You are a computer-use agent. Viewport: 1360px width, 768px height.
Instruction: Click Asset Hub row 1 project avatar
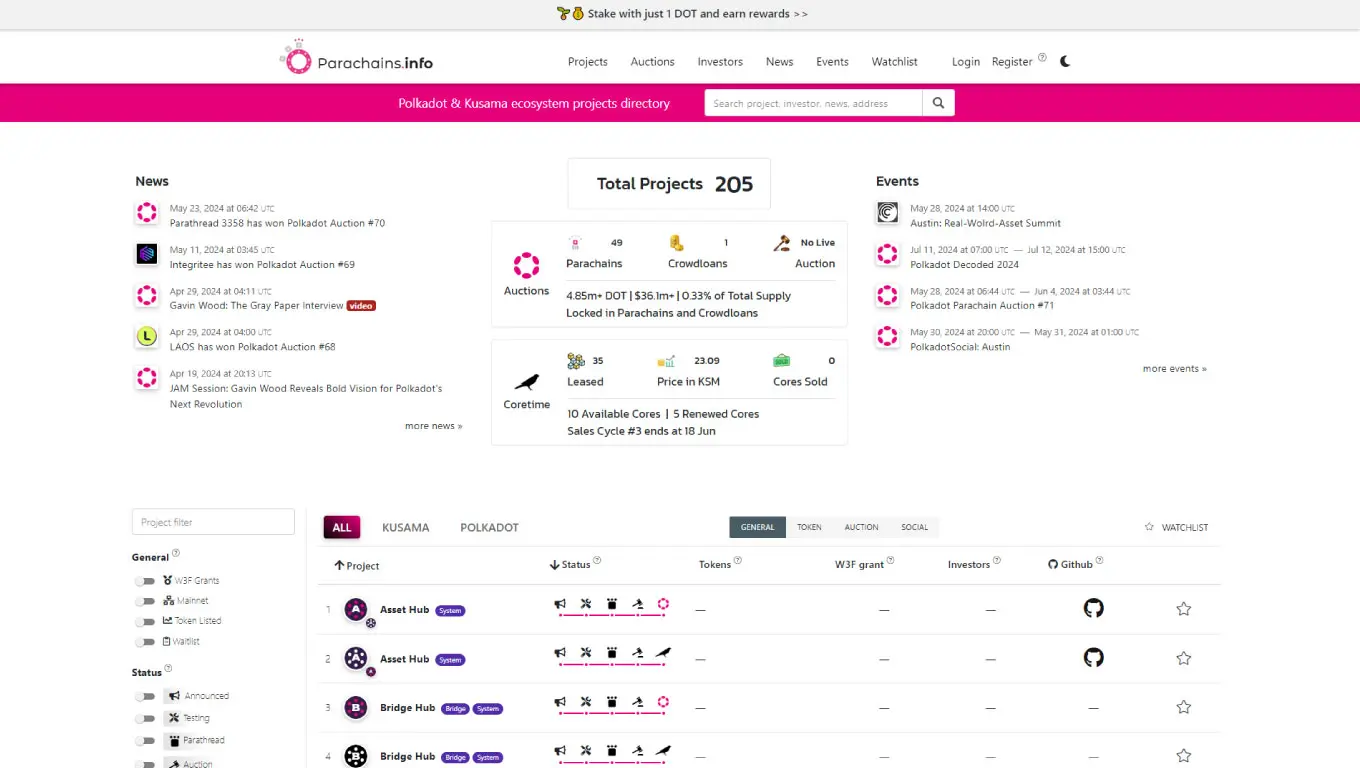click(356, 609)
